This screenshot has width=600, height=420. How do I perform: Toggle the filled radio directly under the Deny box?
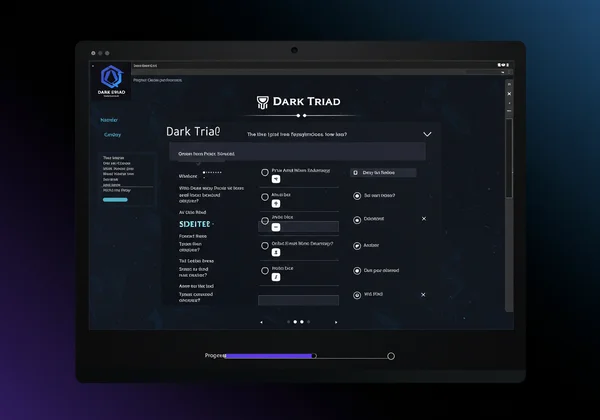point(357,196)
